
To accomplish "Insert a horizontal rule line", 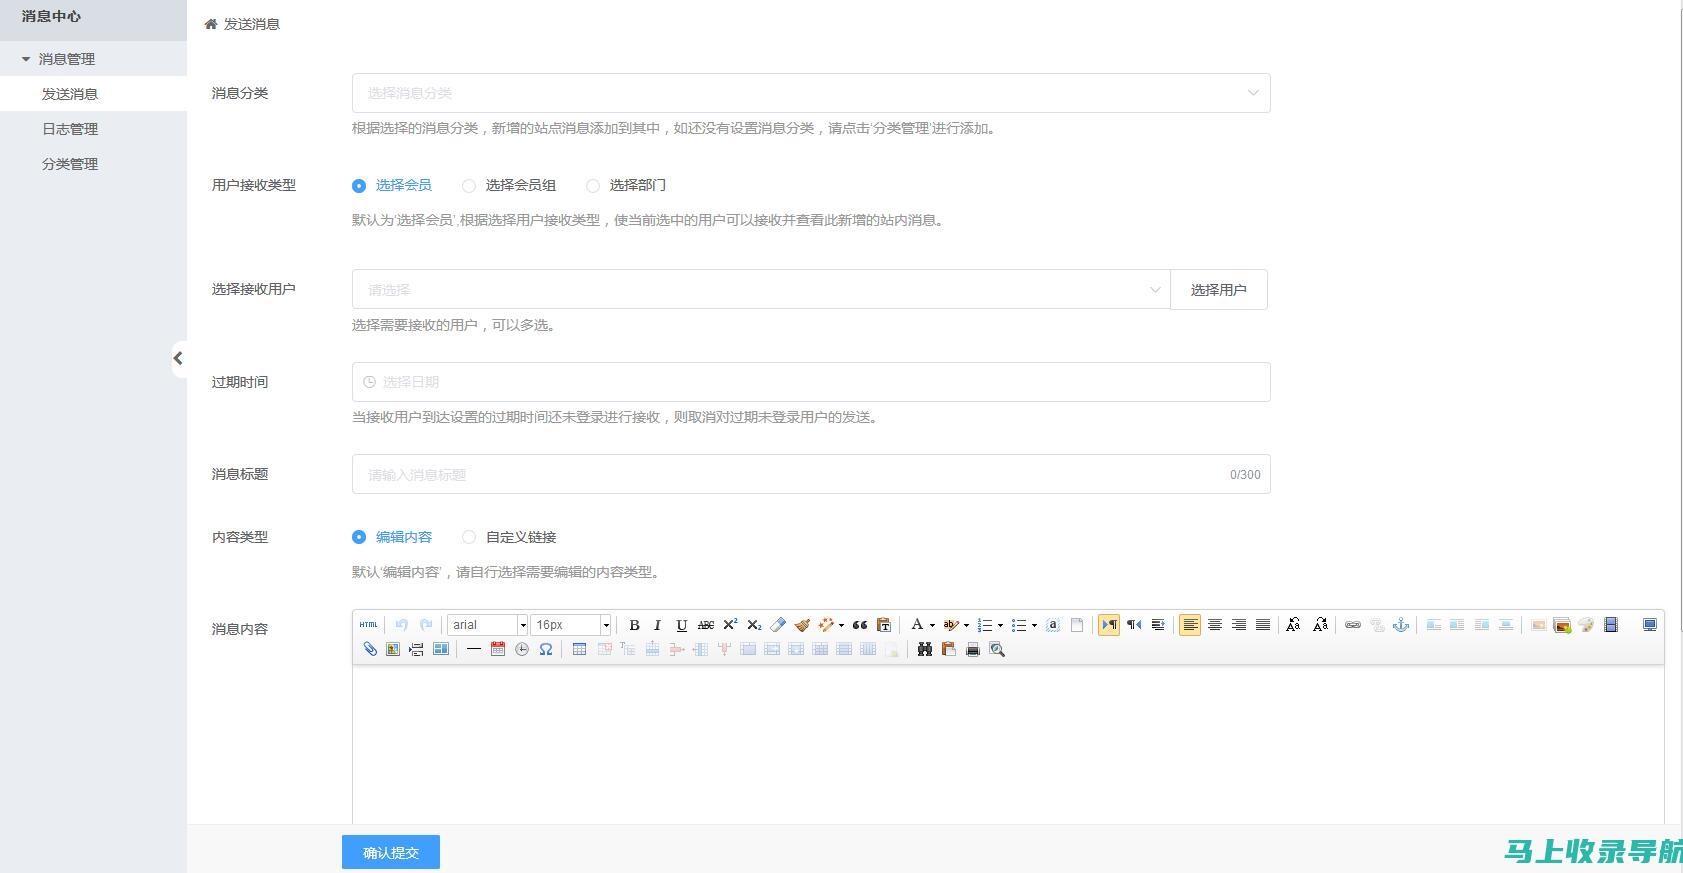I will pyautogui.click(x=474, y=649).
